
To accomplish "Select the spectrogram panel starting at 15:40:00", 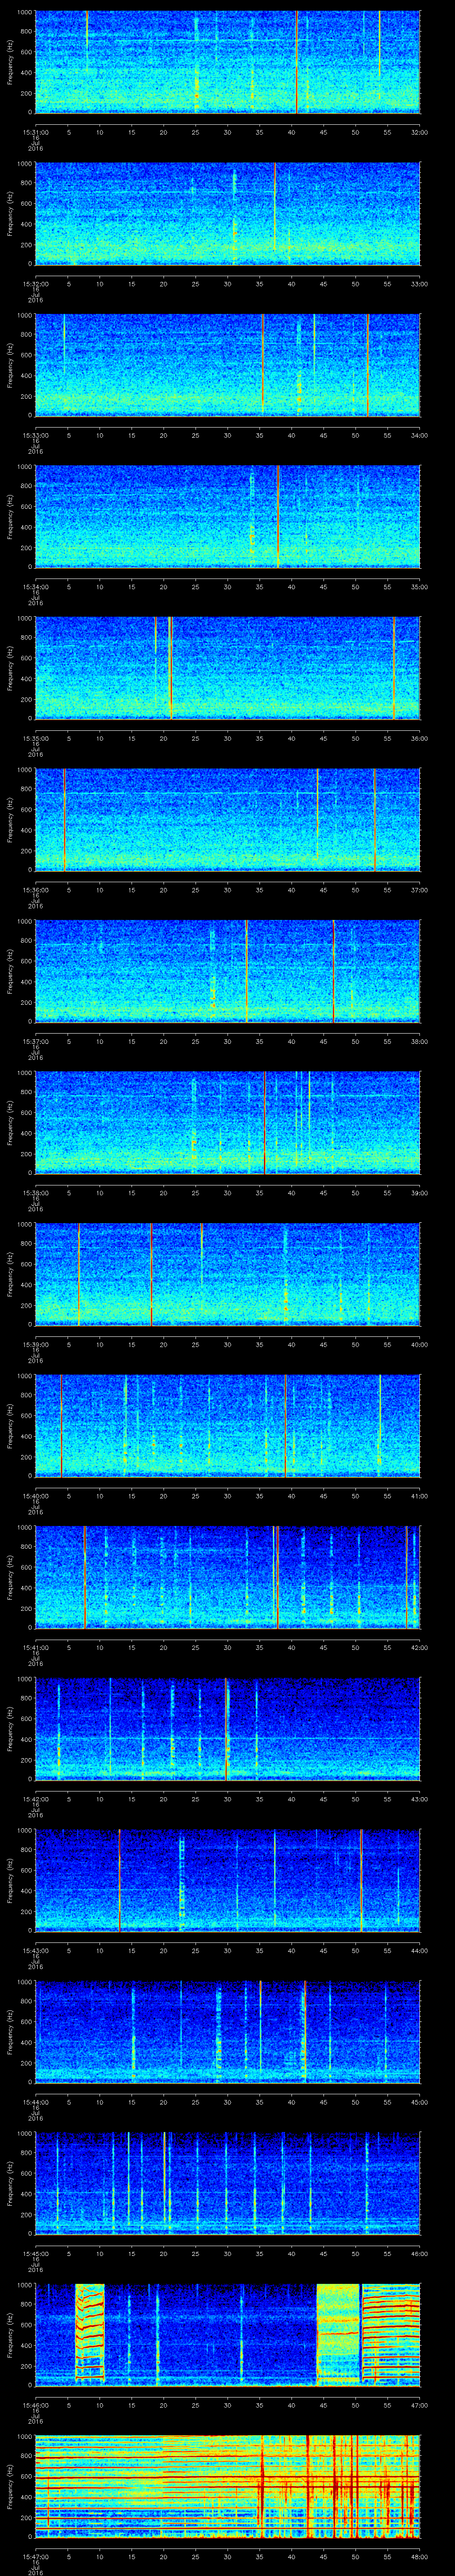I will [x=228, y=1426].
